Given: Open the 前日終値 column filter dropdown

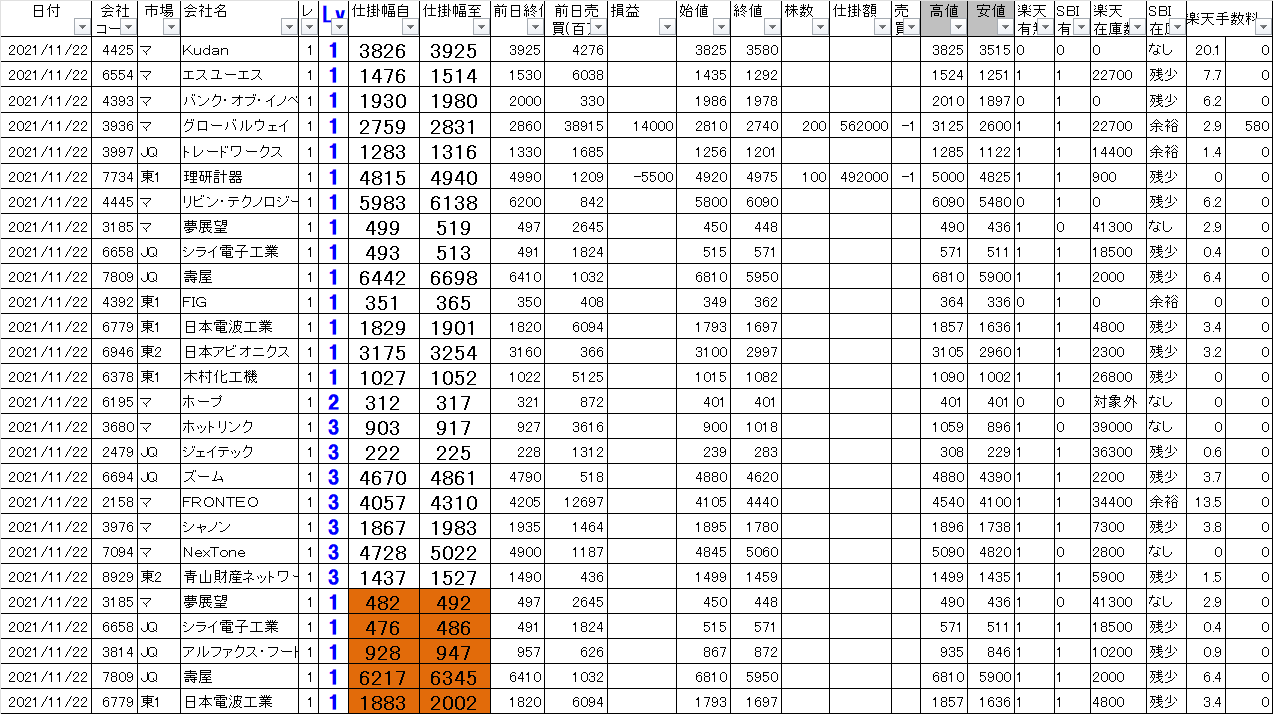Looking at the screenshot, I should tap(535, 28).
